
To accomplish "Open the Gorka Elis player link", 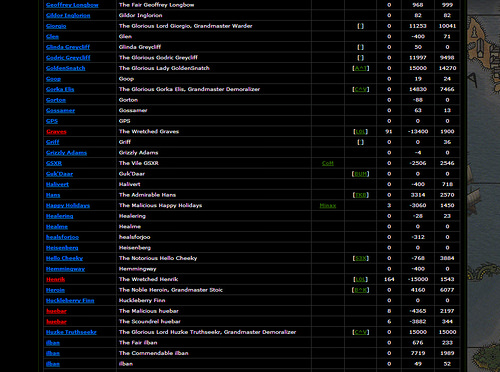I will (60, 89).
